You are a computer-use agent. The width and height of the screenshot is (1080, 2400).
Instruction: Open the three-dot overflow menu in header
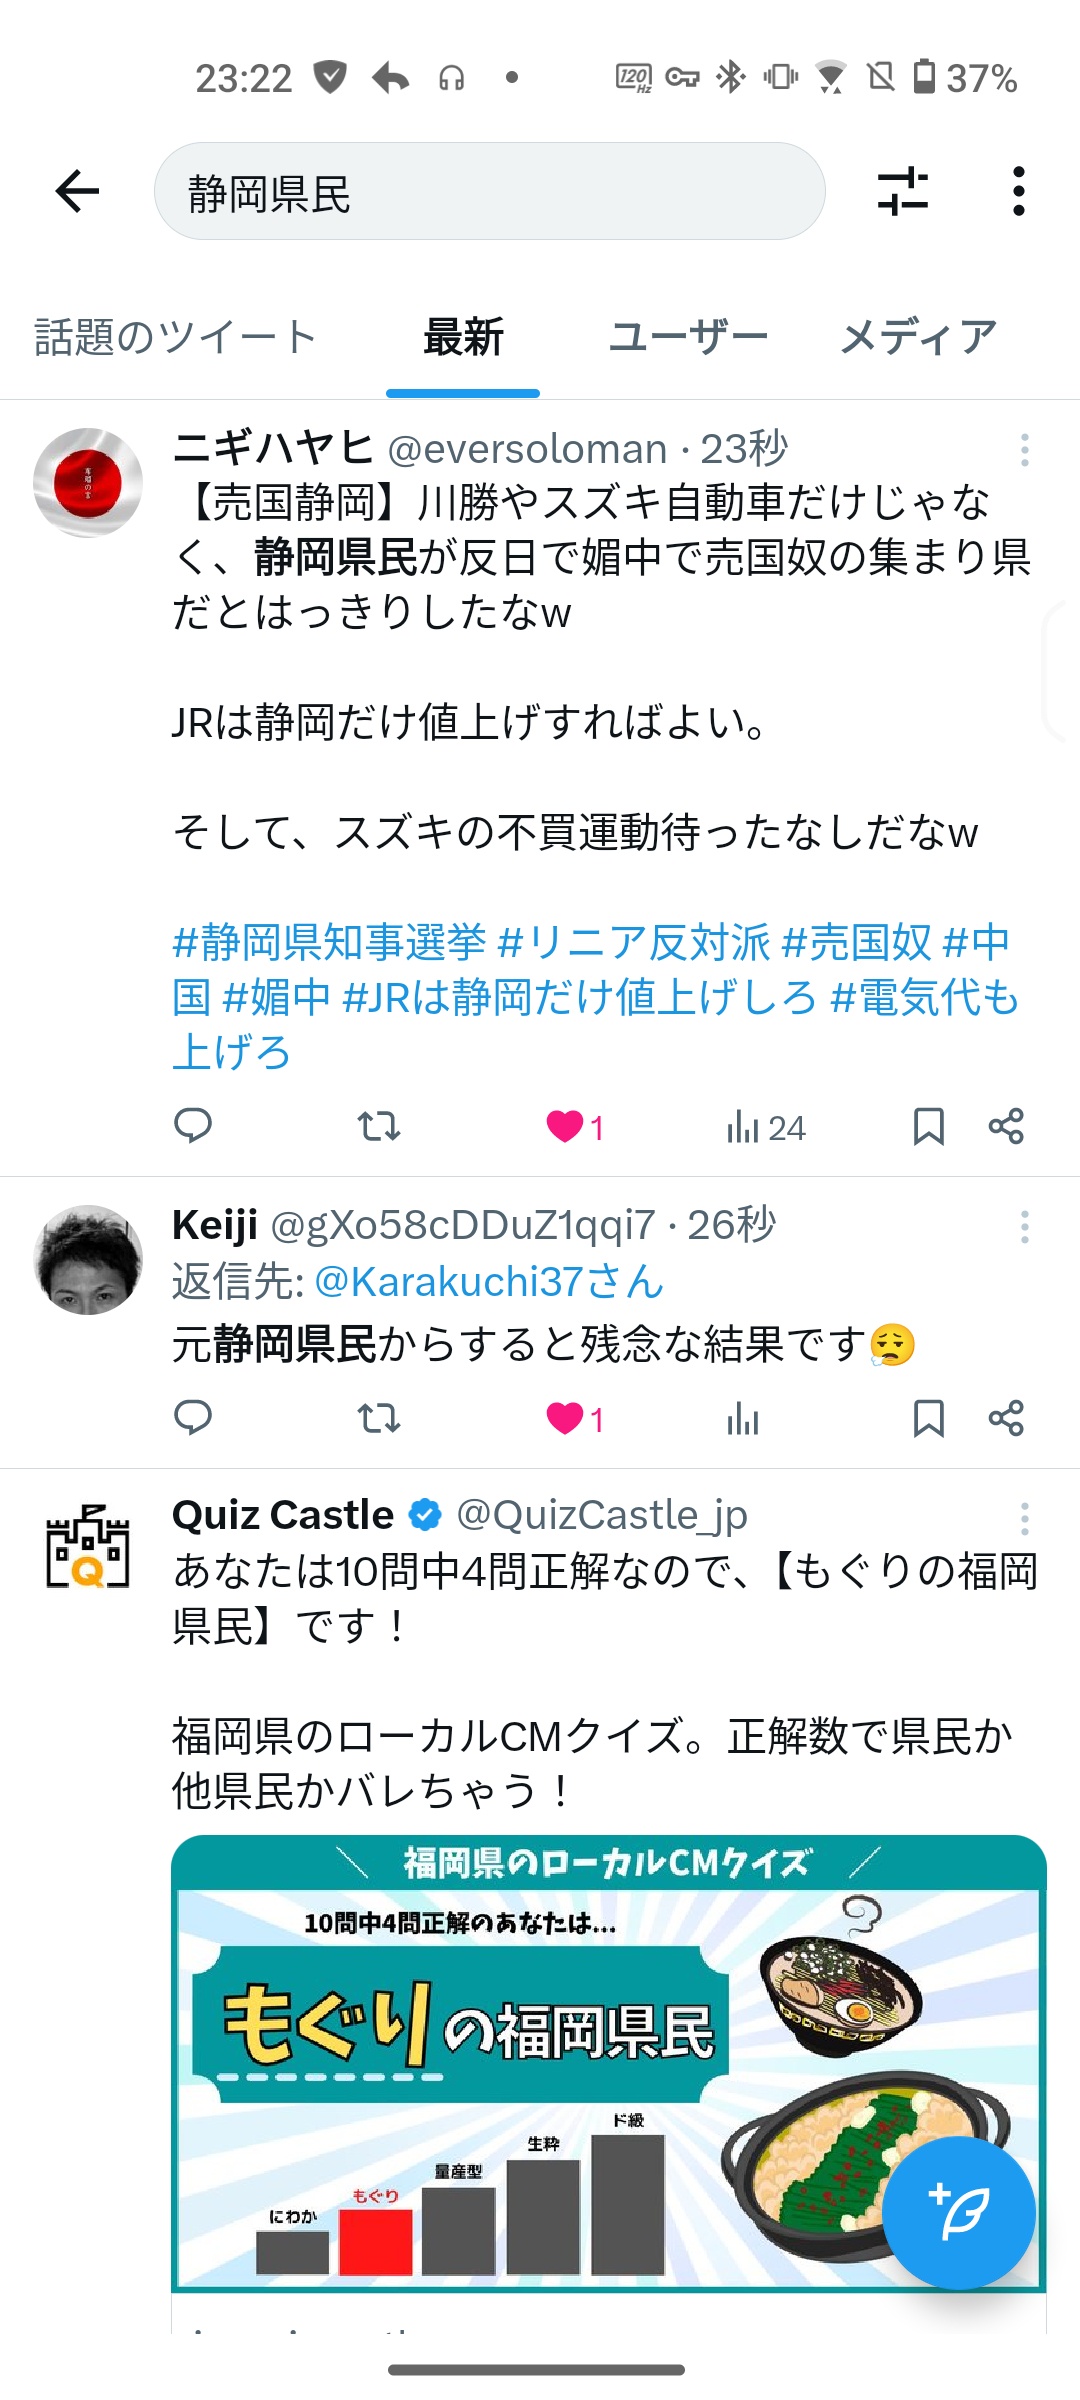1018,191
